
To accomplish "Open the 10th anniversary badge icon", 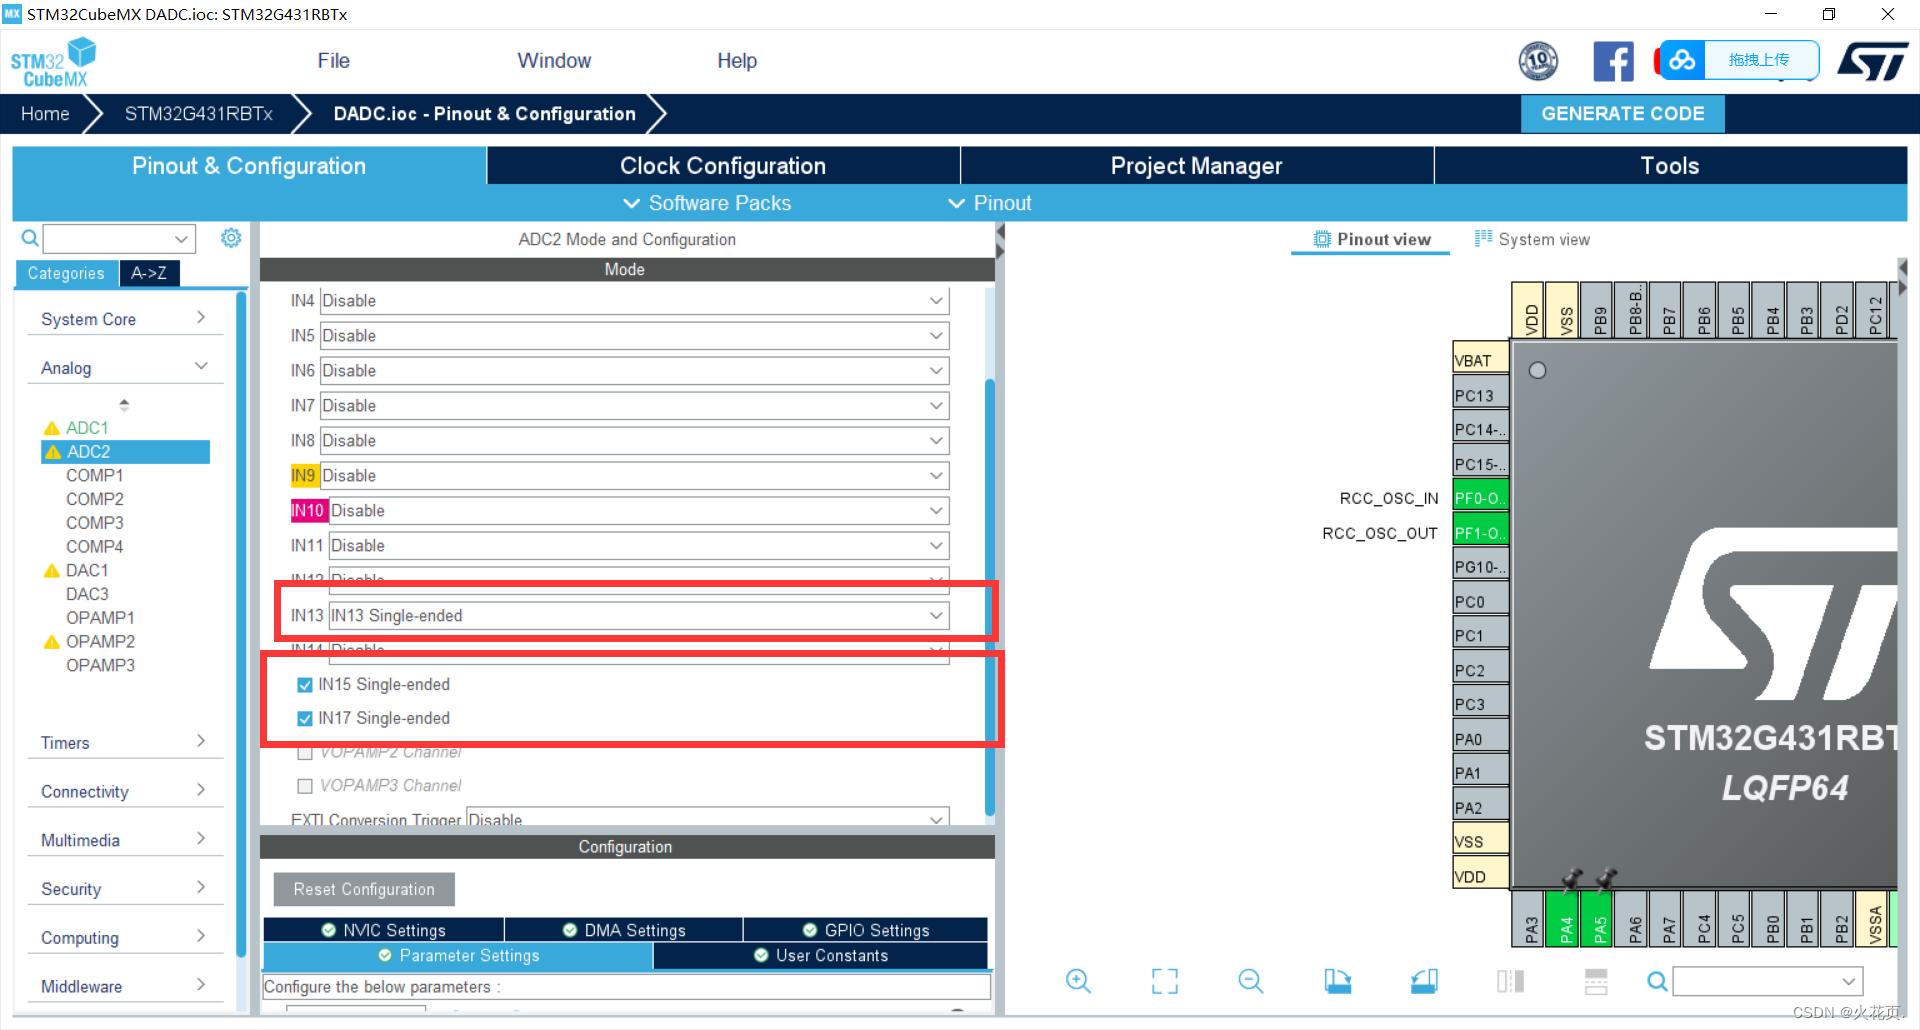I will click(1538, 62).
